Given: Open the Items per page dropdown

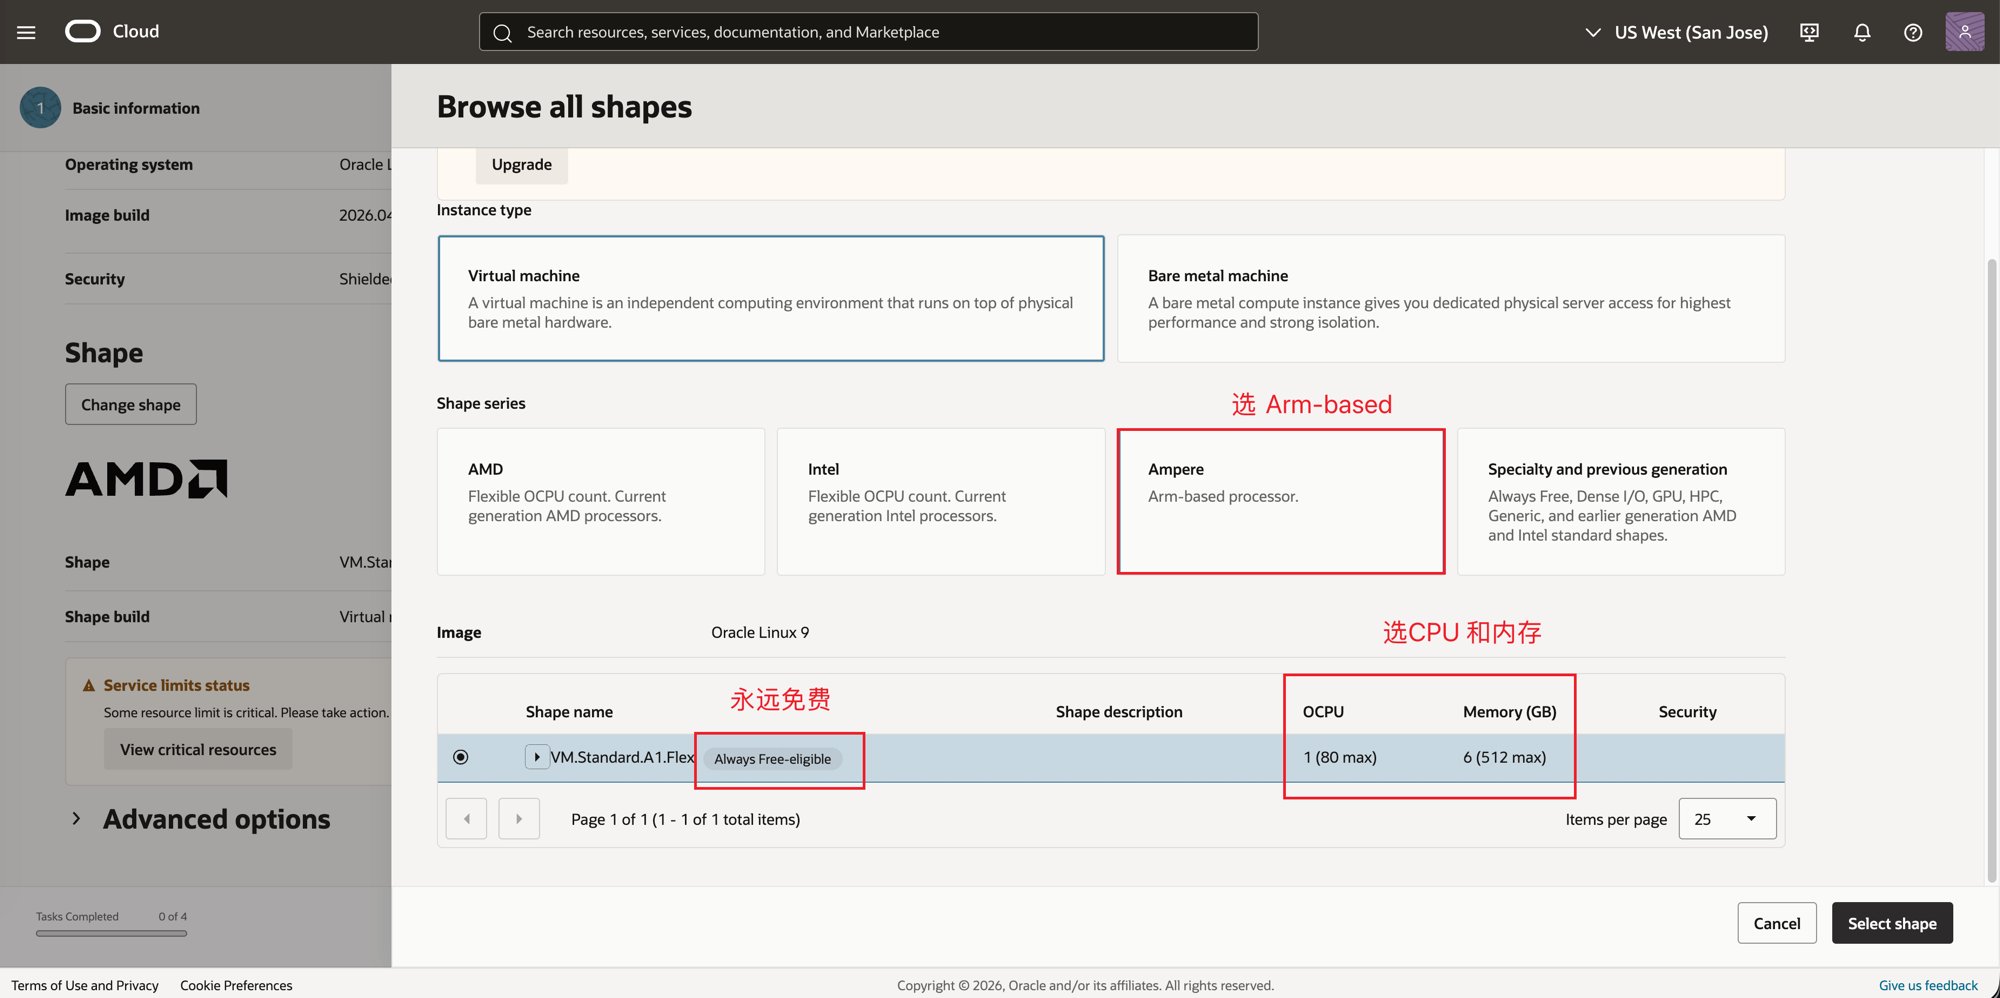Looking at the screenshot, I should pyautogui.click(x=1727, y=819).
